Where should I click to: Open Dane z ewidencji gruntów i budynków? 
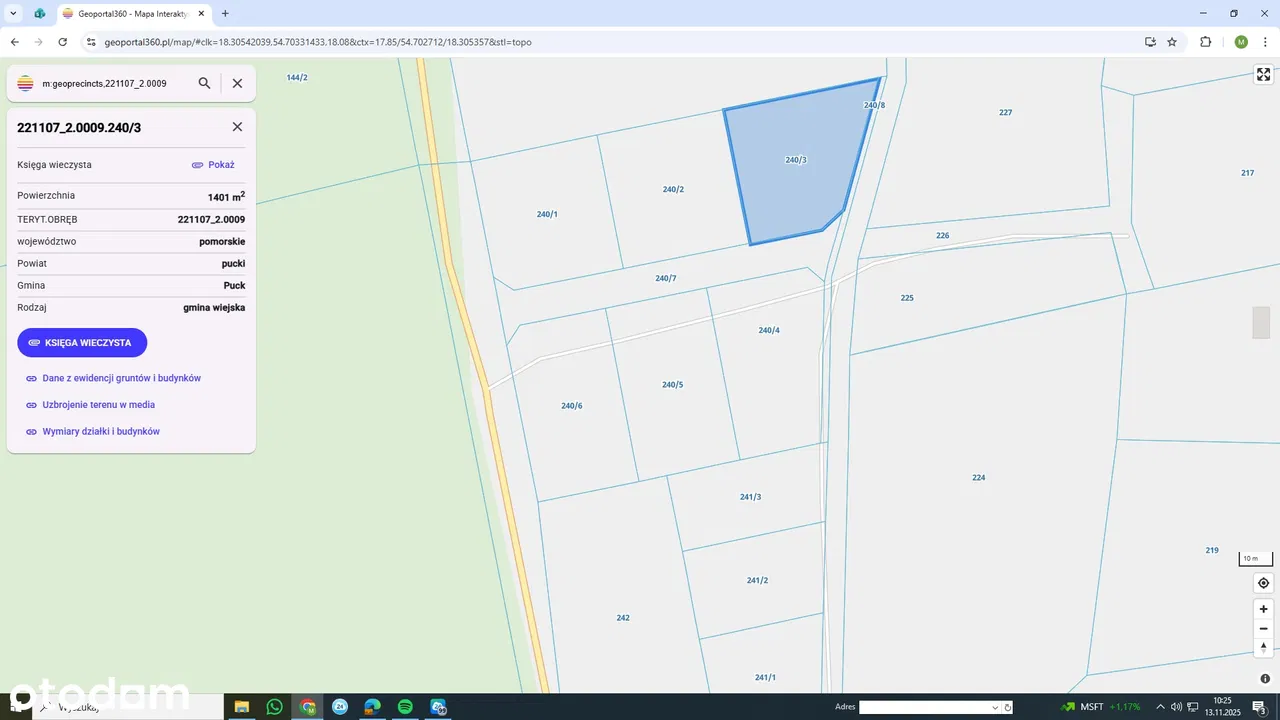(x=121, y=378)
